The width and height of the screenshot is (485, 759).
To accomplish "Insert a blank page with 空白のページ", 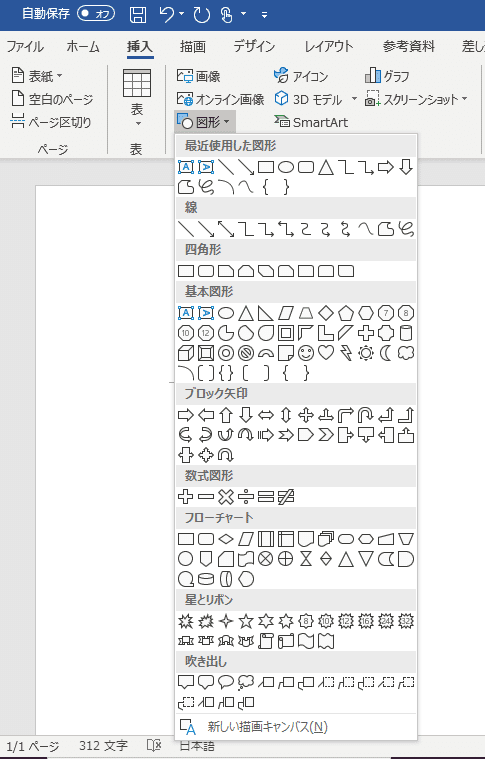I will pos(52,99).
